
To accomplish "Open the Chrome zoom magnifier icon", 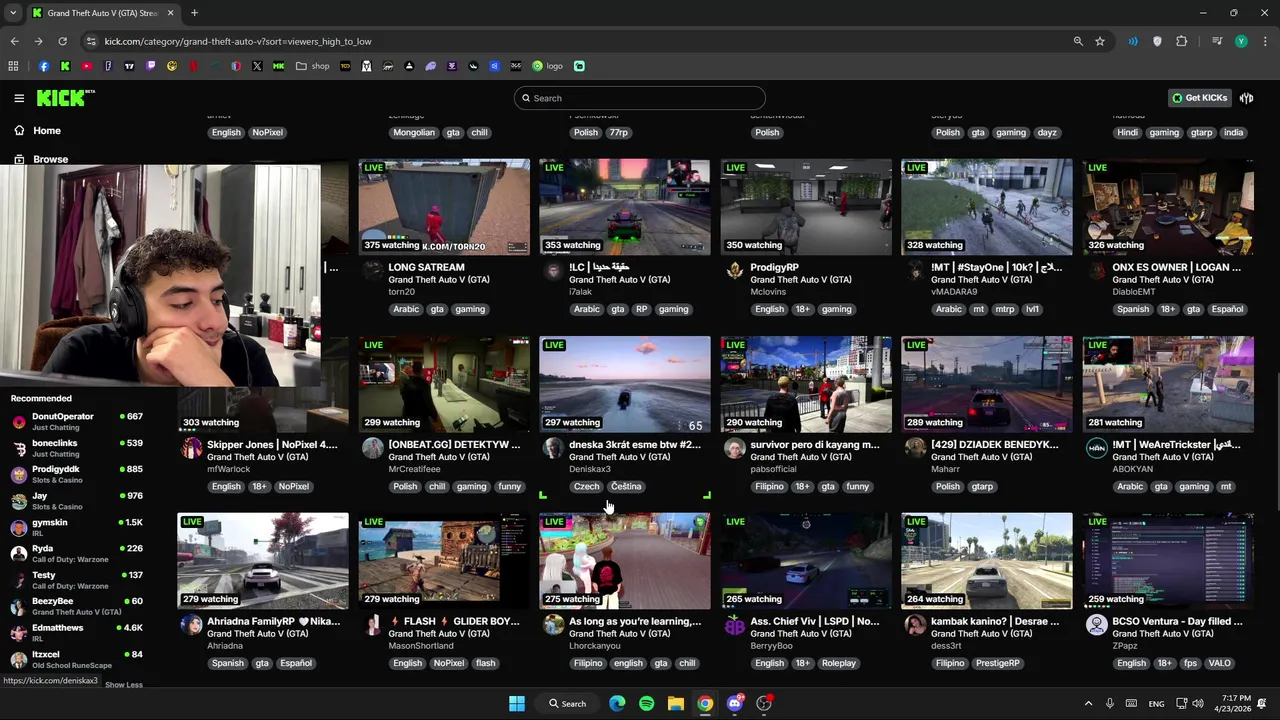I will coord(1078,41).
